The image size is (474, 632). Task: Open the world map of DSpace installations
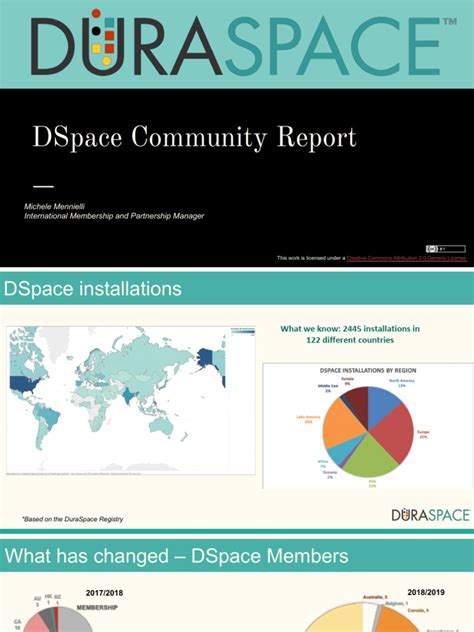131,400
